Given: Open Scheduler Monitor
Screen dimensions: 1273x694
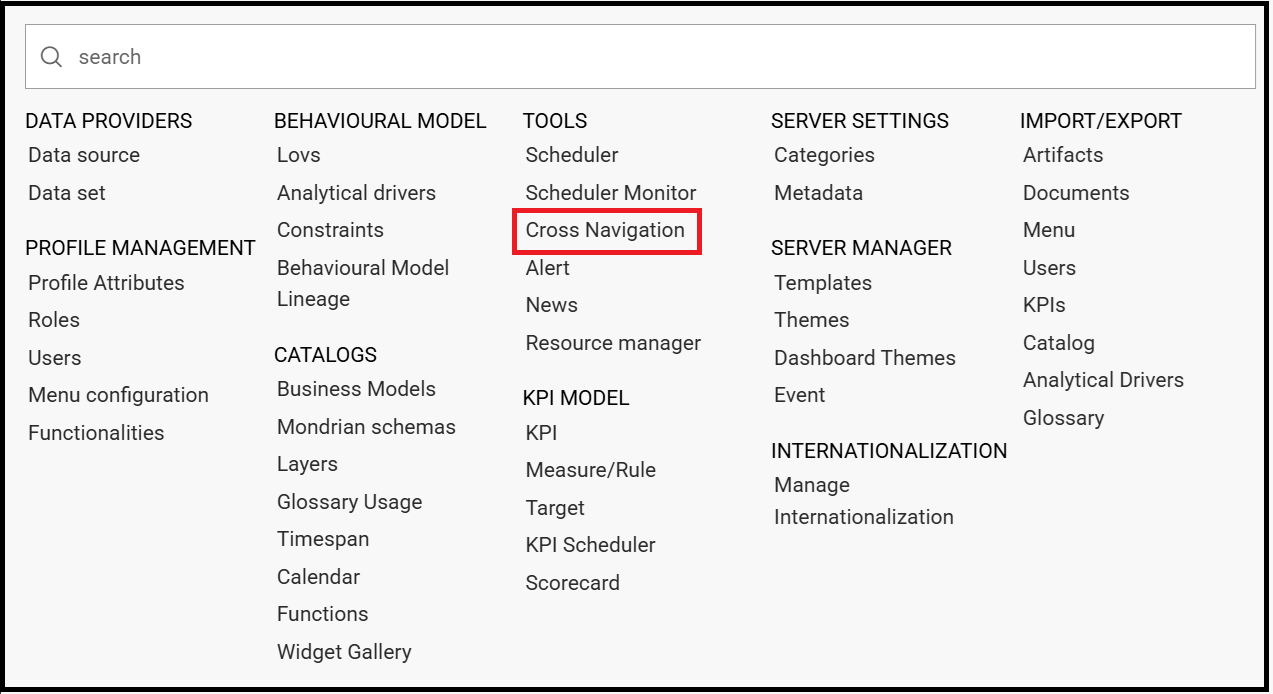Looking at the screenshot, I should click(611, 193).
